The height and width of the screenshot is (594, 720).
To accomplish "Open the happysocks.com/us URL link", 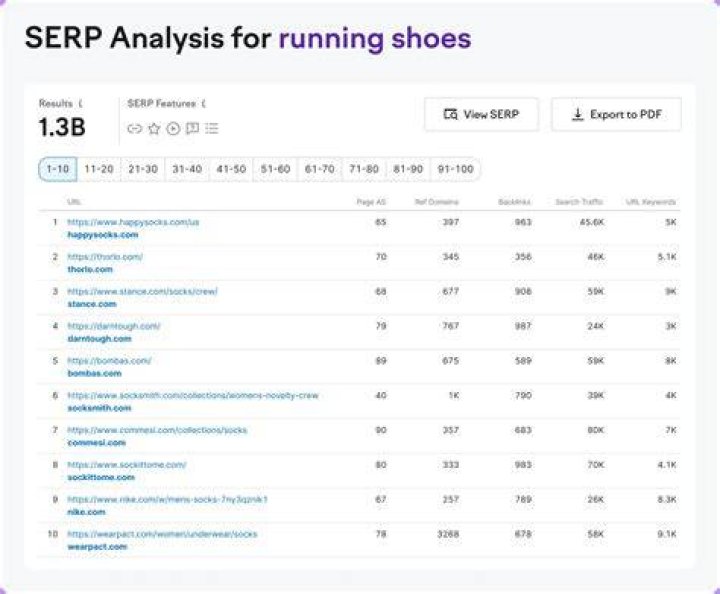I will 133,222.
